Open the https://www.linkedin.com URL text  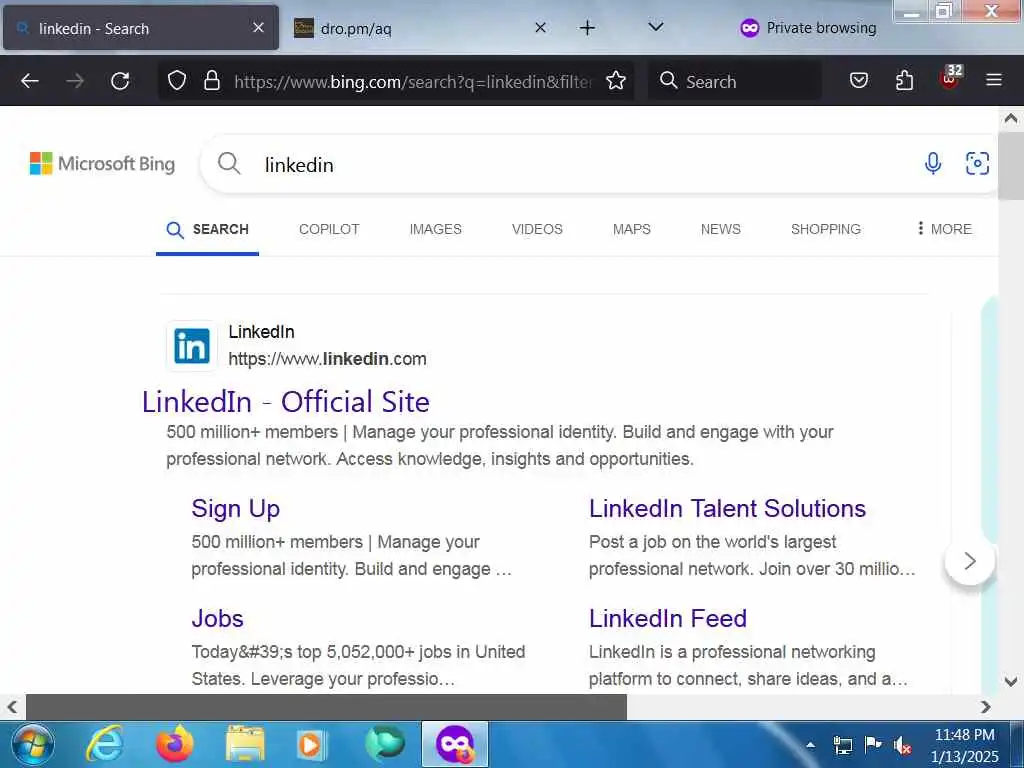pos(327,359)
